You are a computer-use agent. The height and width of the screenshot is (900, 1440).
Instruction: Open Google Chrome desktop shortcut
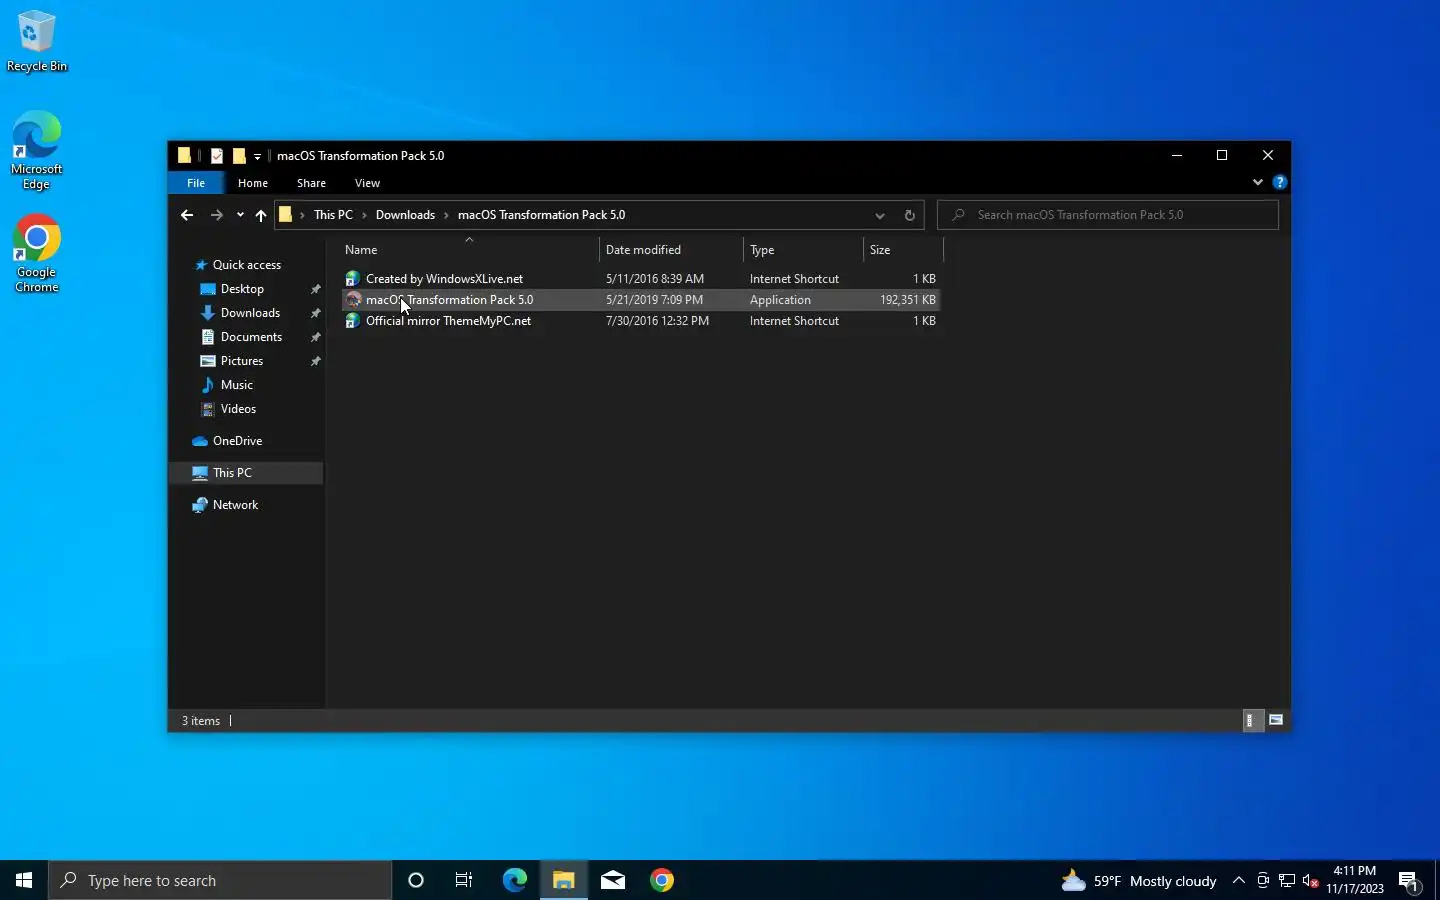(x=37, y=254)
